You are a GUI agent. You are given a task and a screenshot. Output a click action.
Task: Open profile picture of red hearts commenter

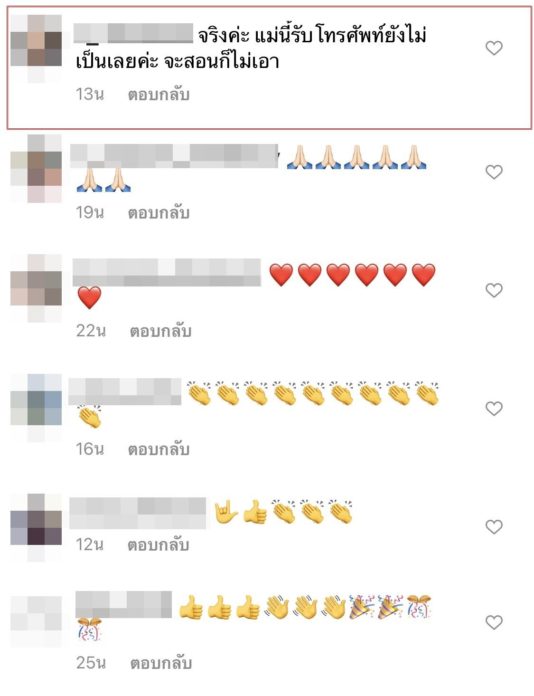pos(36,289)
